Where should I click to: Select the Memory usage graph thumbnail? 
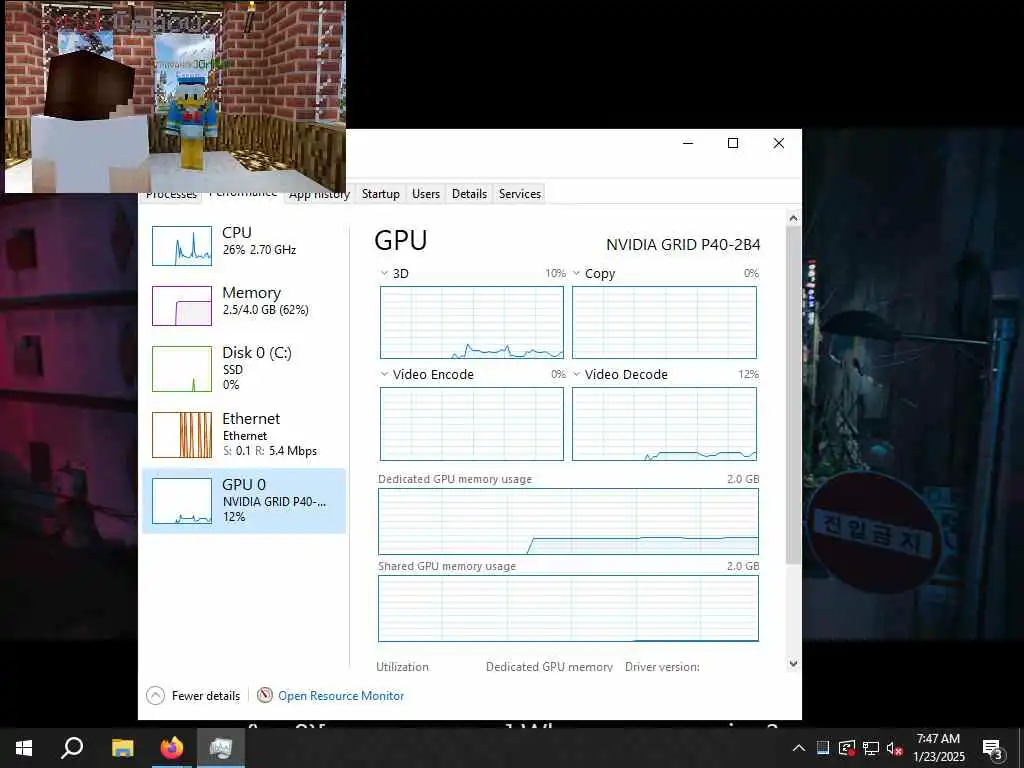point(182,306)
